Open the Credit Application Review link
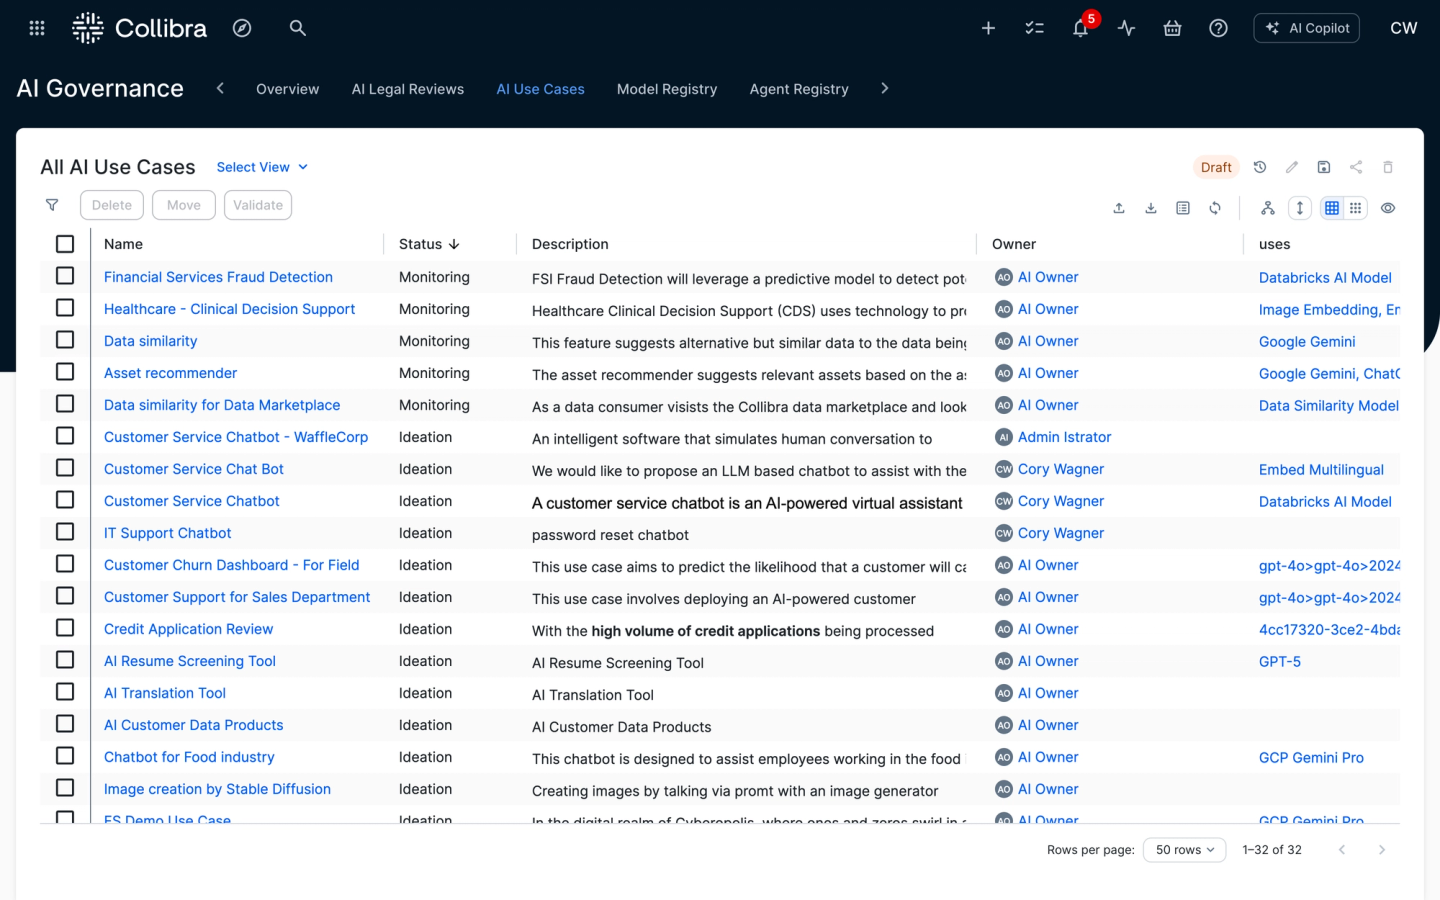Screen dimensions: 1440x900 [188, 629]
